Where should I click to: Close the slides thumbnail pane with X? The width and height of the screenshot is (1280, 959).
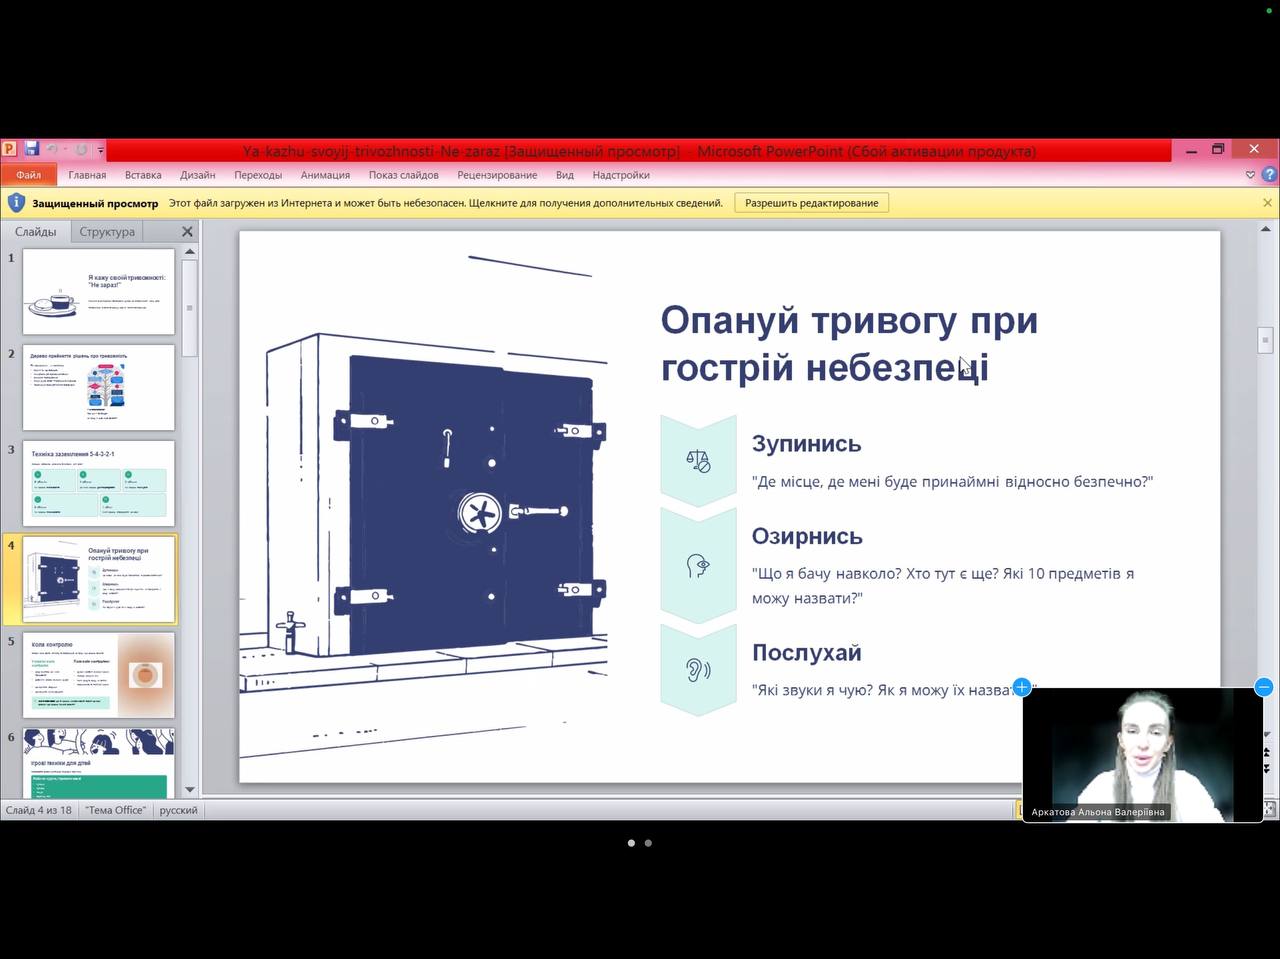tap(187, 232)
